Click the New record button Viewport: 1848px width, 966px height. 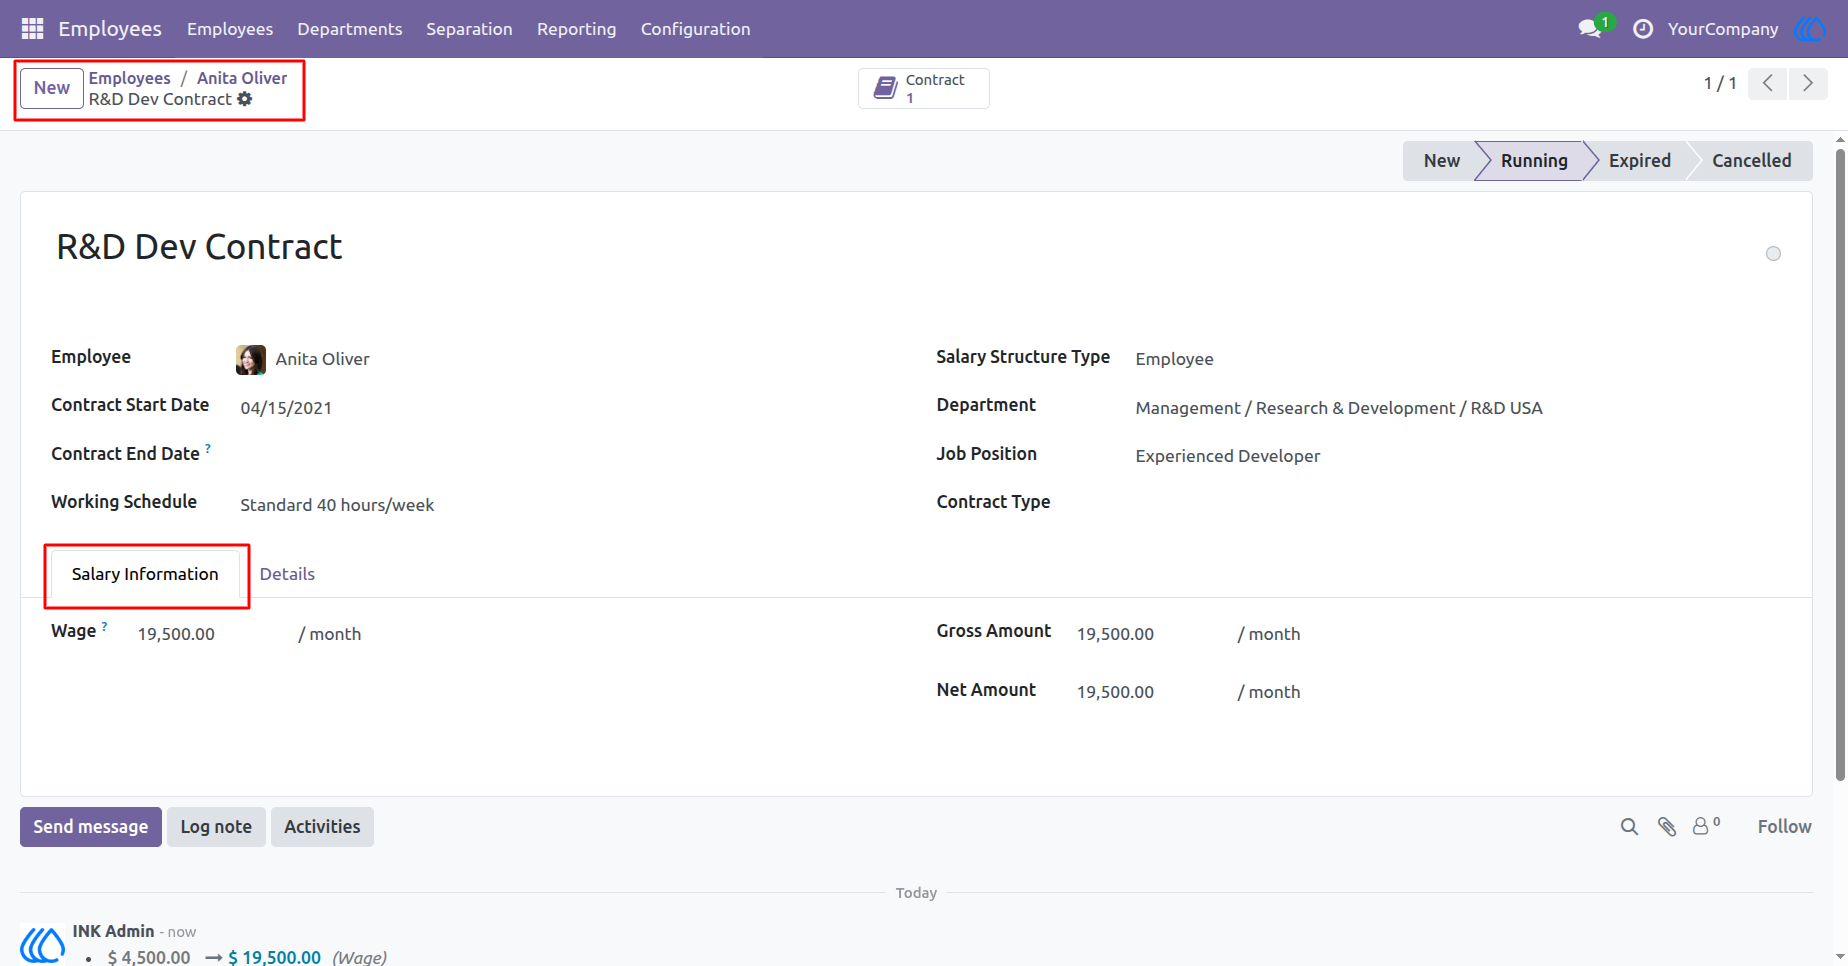pyautogui.click(x=52, y=88)
